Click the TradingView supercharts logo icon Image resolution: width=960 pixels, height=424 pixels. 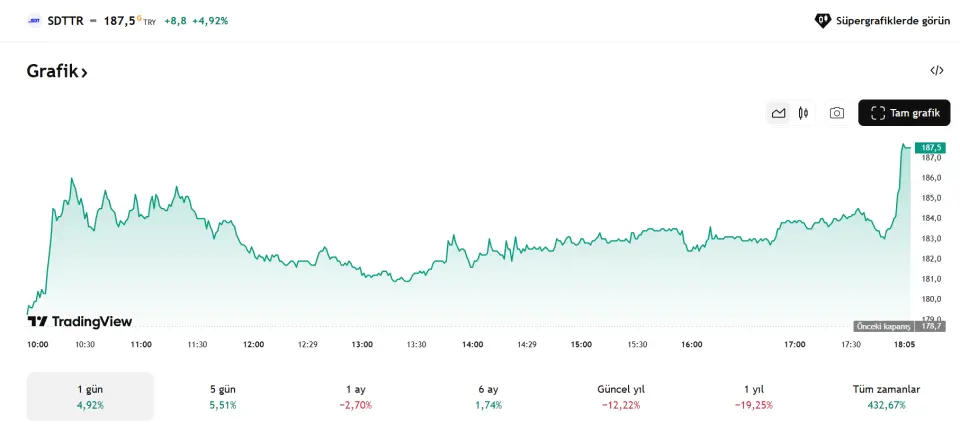823,20
